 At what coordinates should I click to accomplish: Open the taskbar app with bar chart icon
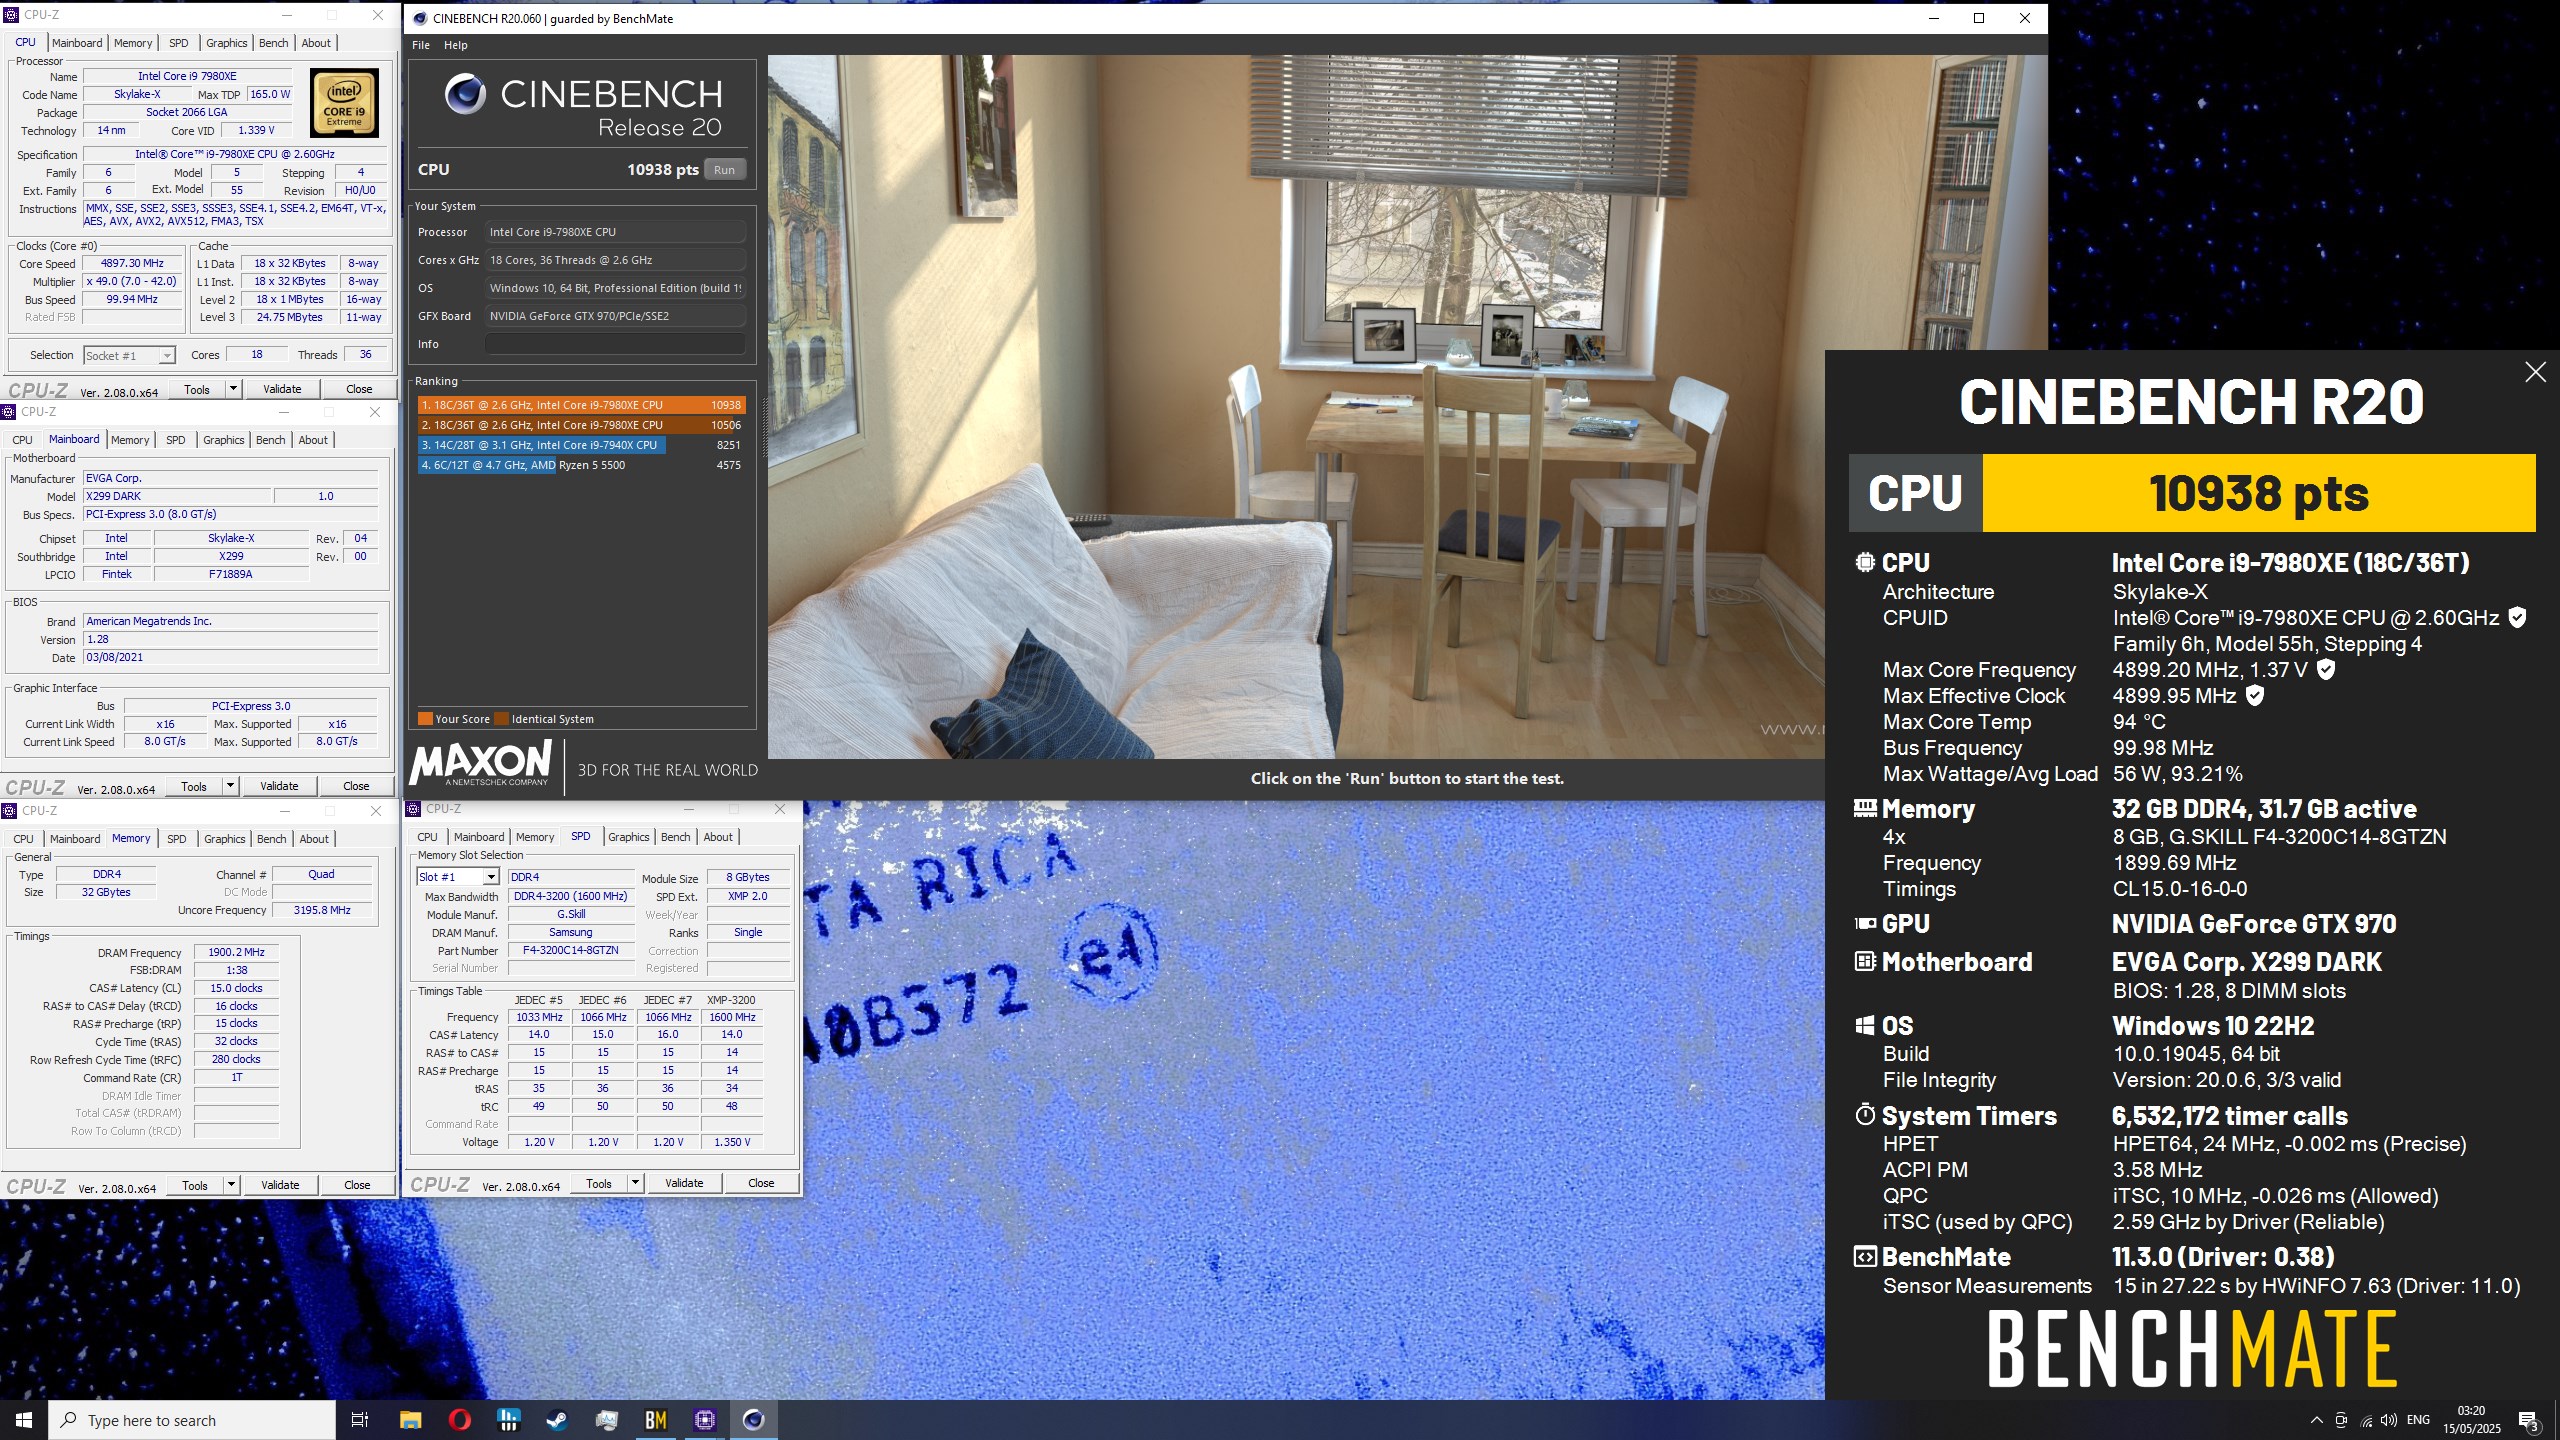tap(508, 1420)
